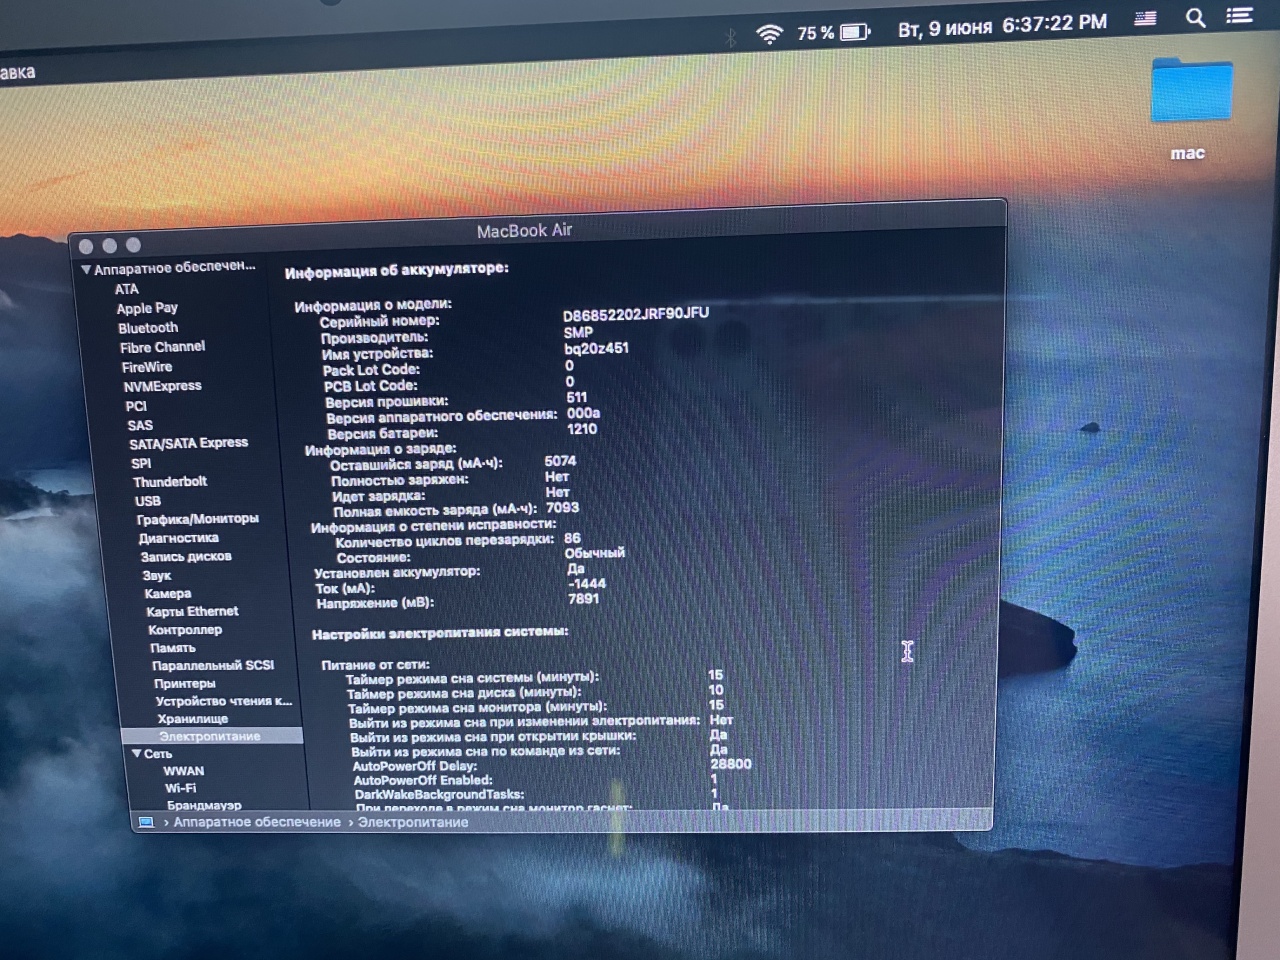Select USB in the hardware list
Image resolution: width=1280 pixels, height=960 pixels.
[148, 500]
